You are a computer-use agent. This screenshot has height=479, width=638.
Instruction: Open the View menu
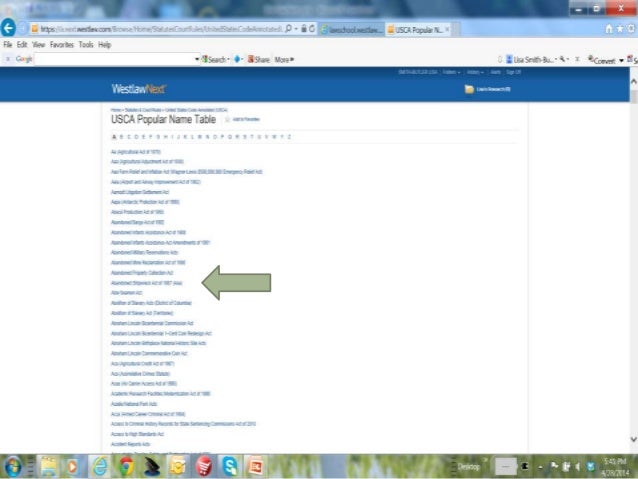click(39, 45)
